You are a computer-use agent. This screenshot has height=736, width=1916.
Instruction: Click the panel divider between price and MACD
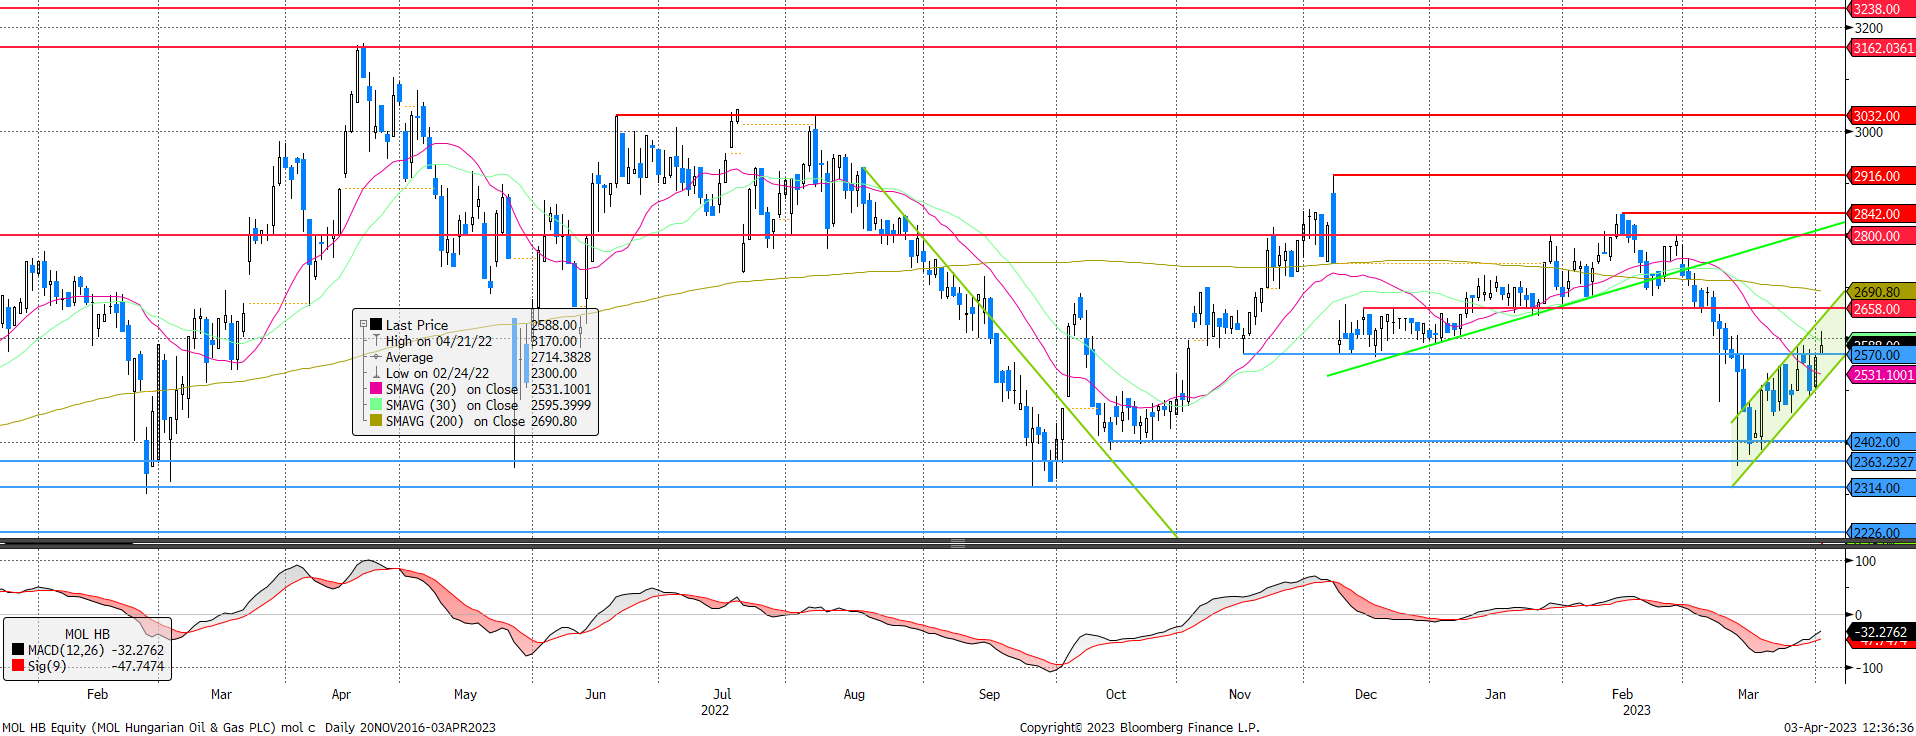tap(958, 544)
